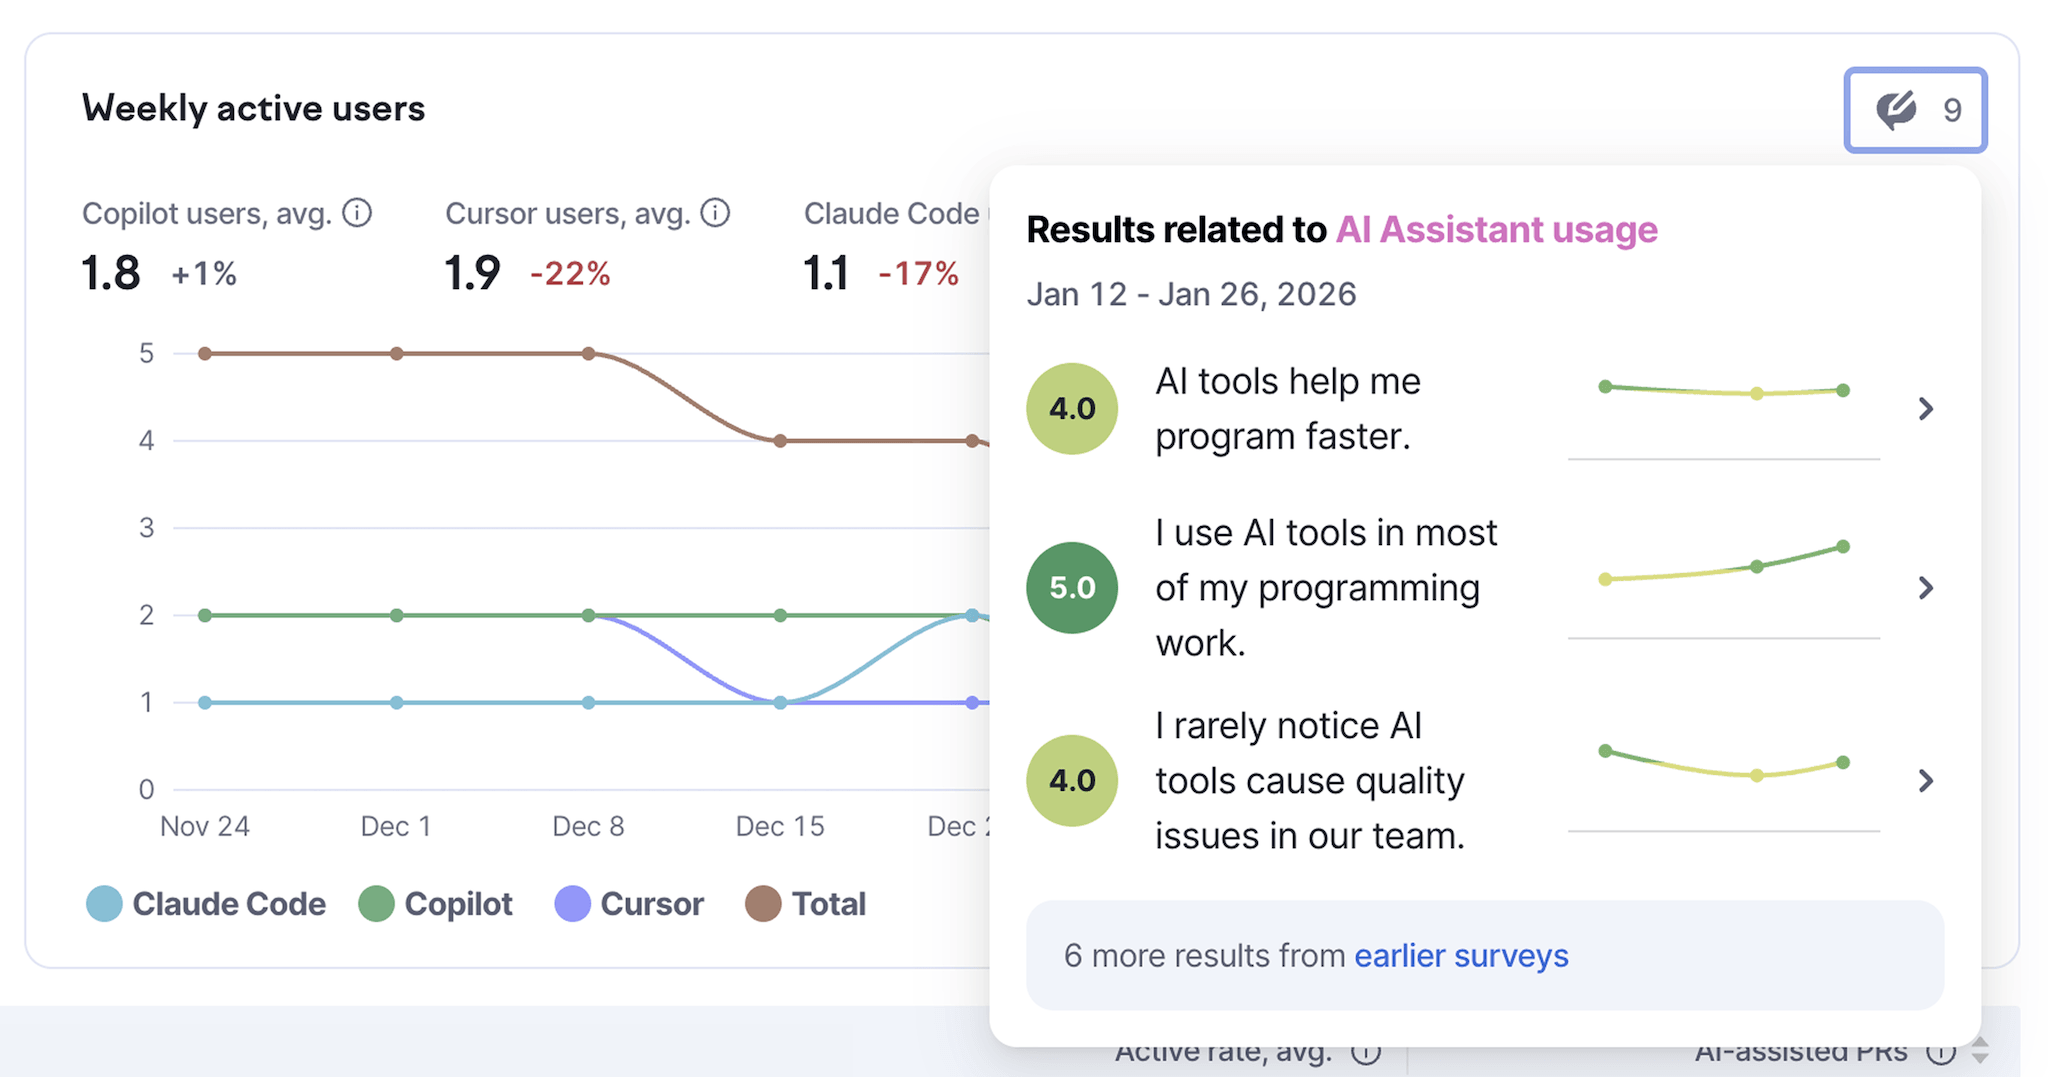Toggle Claude Code series in chart legend
2048x1077 pixels.
pyautogui.click(x=206, y=904)
